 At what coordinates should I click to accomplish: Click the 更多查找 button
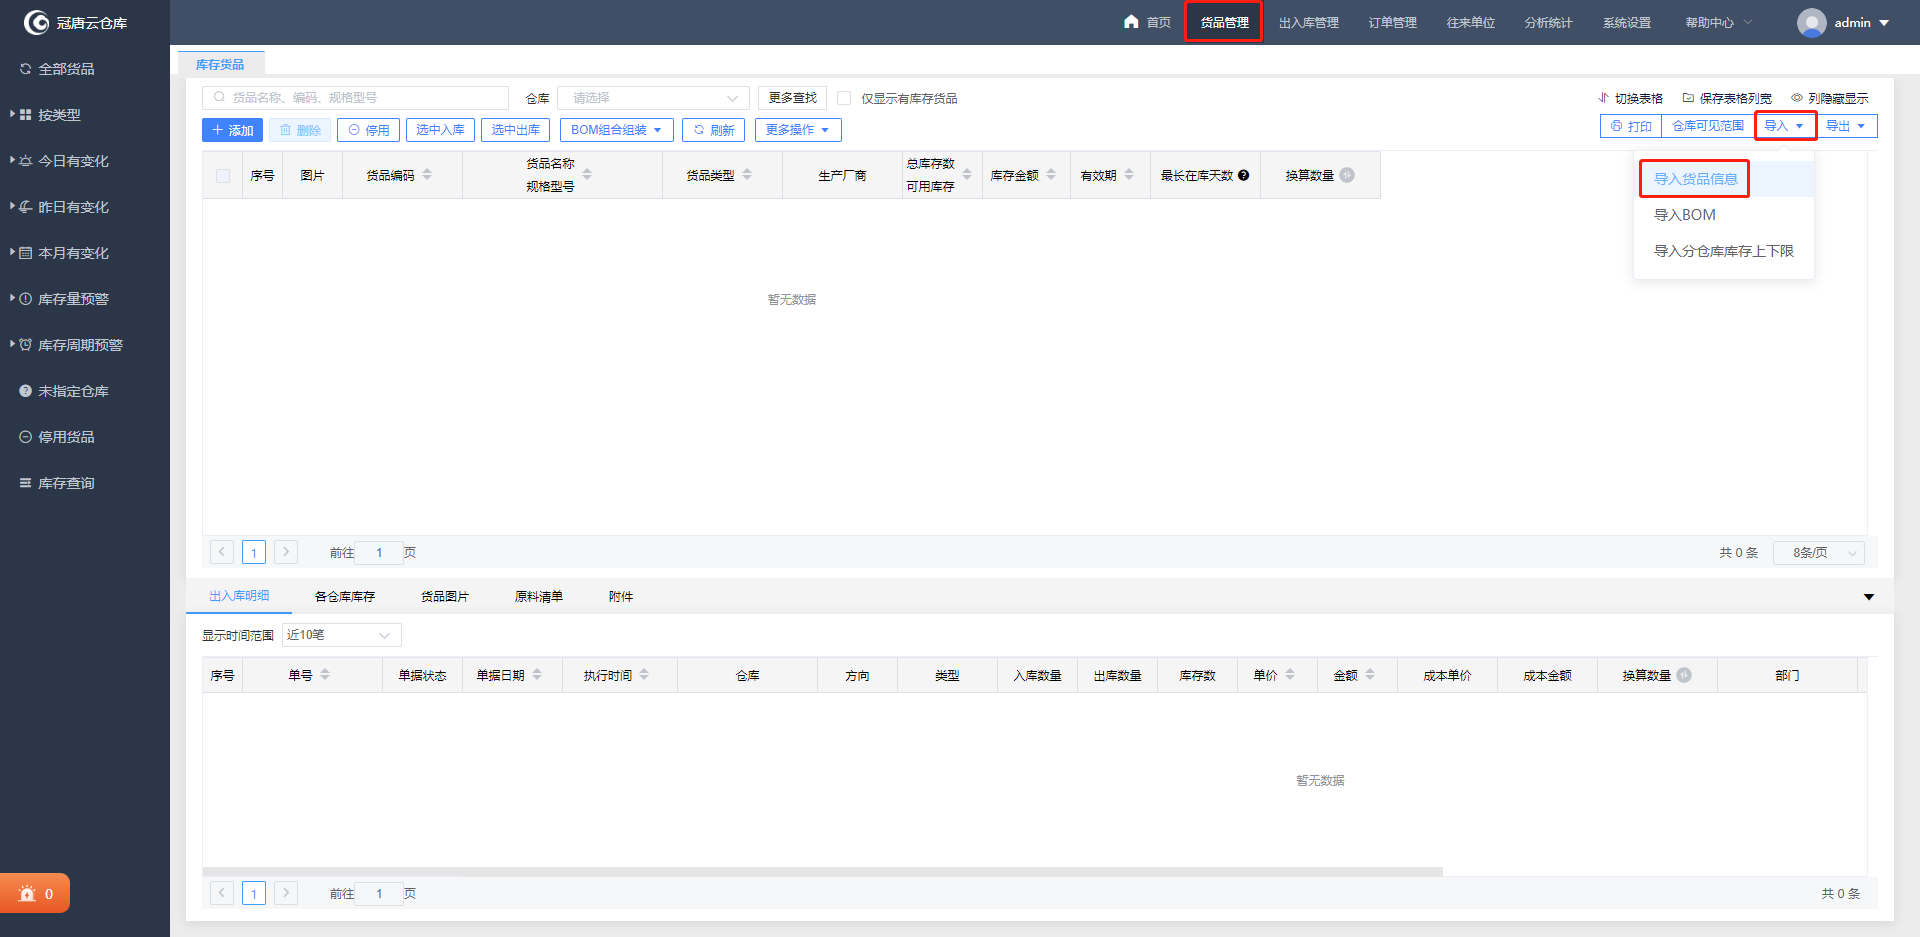(x=792, y=98)
